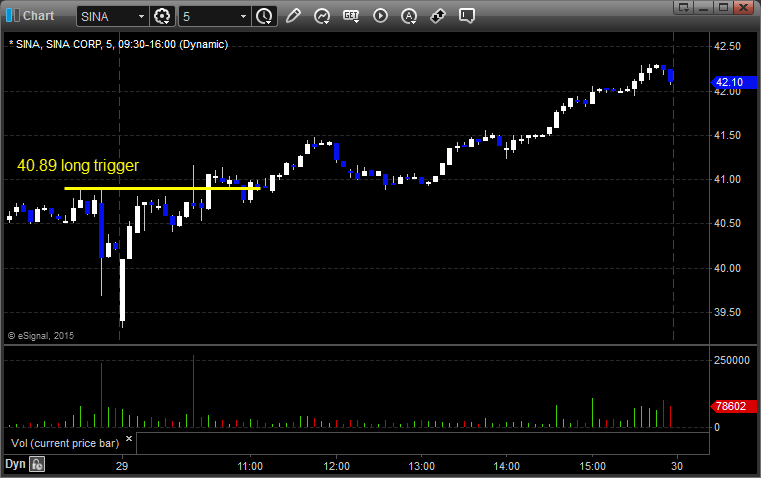Toggle the Dyn dynamic mode label
The height and width of the screenshot is (478, 761).
[x=15, y=464]
